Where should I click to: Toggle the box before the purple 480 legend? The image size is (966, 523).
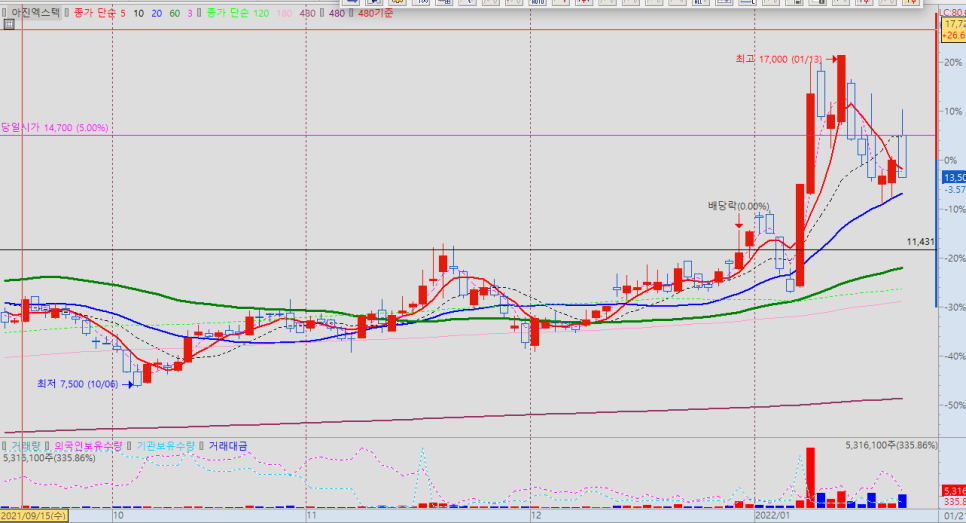click(x=323, y=13)
